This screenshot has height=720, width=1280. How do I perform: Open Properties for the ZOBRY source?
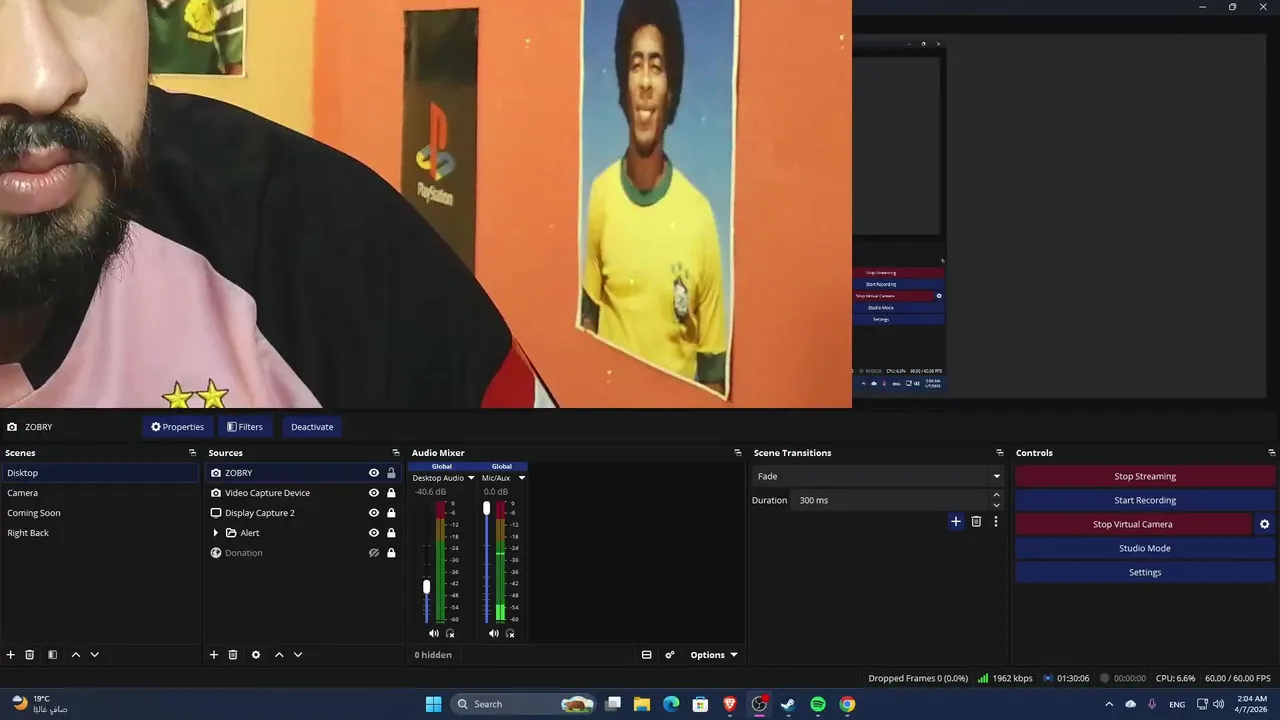tap(177, 427)
